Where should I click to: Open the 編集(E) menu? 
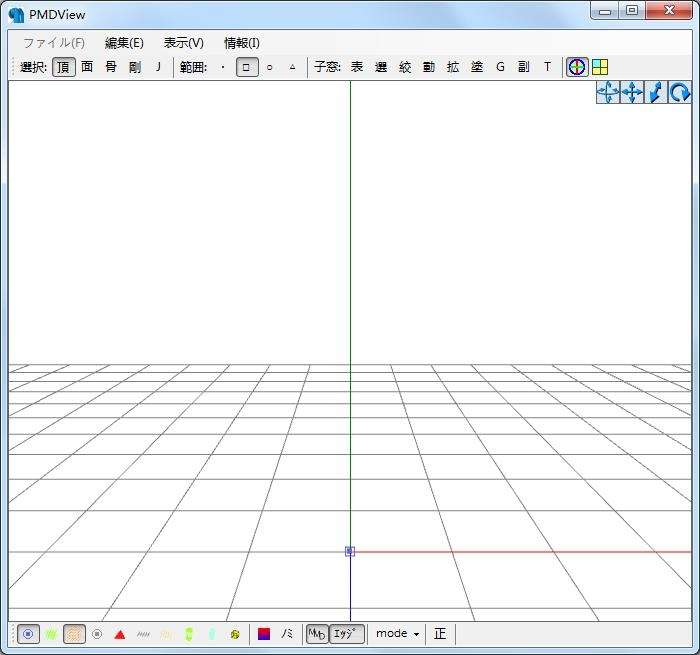124,43
